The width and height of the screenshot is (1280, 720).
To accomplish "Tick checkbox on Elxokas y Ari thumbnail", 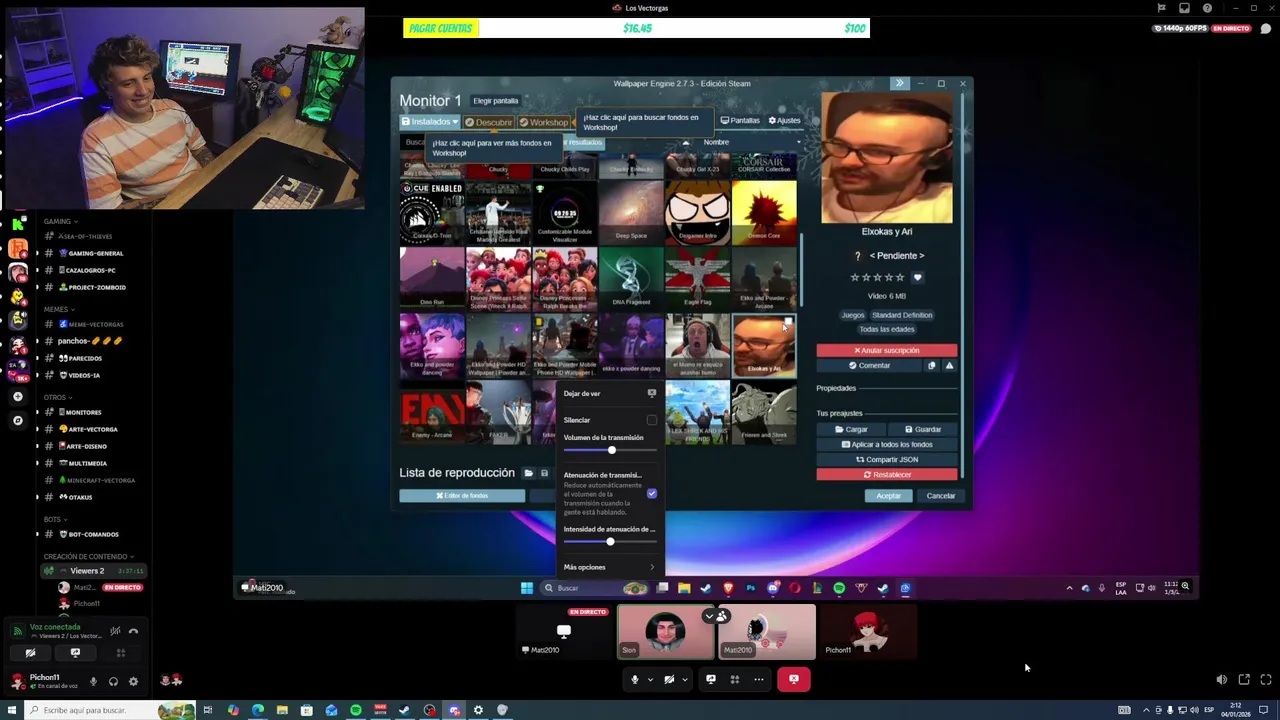I will pyautogui.click(x=788, y=322).
